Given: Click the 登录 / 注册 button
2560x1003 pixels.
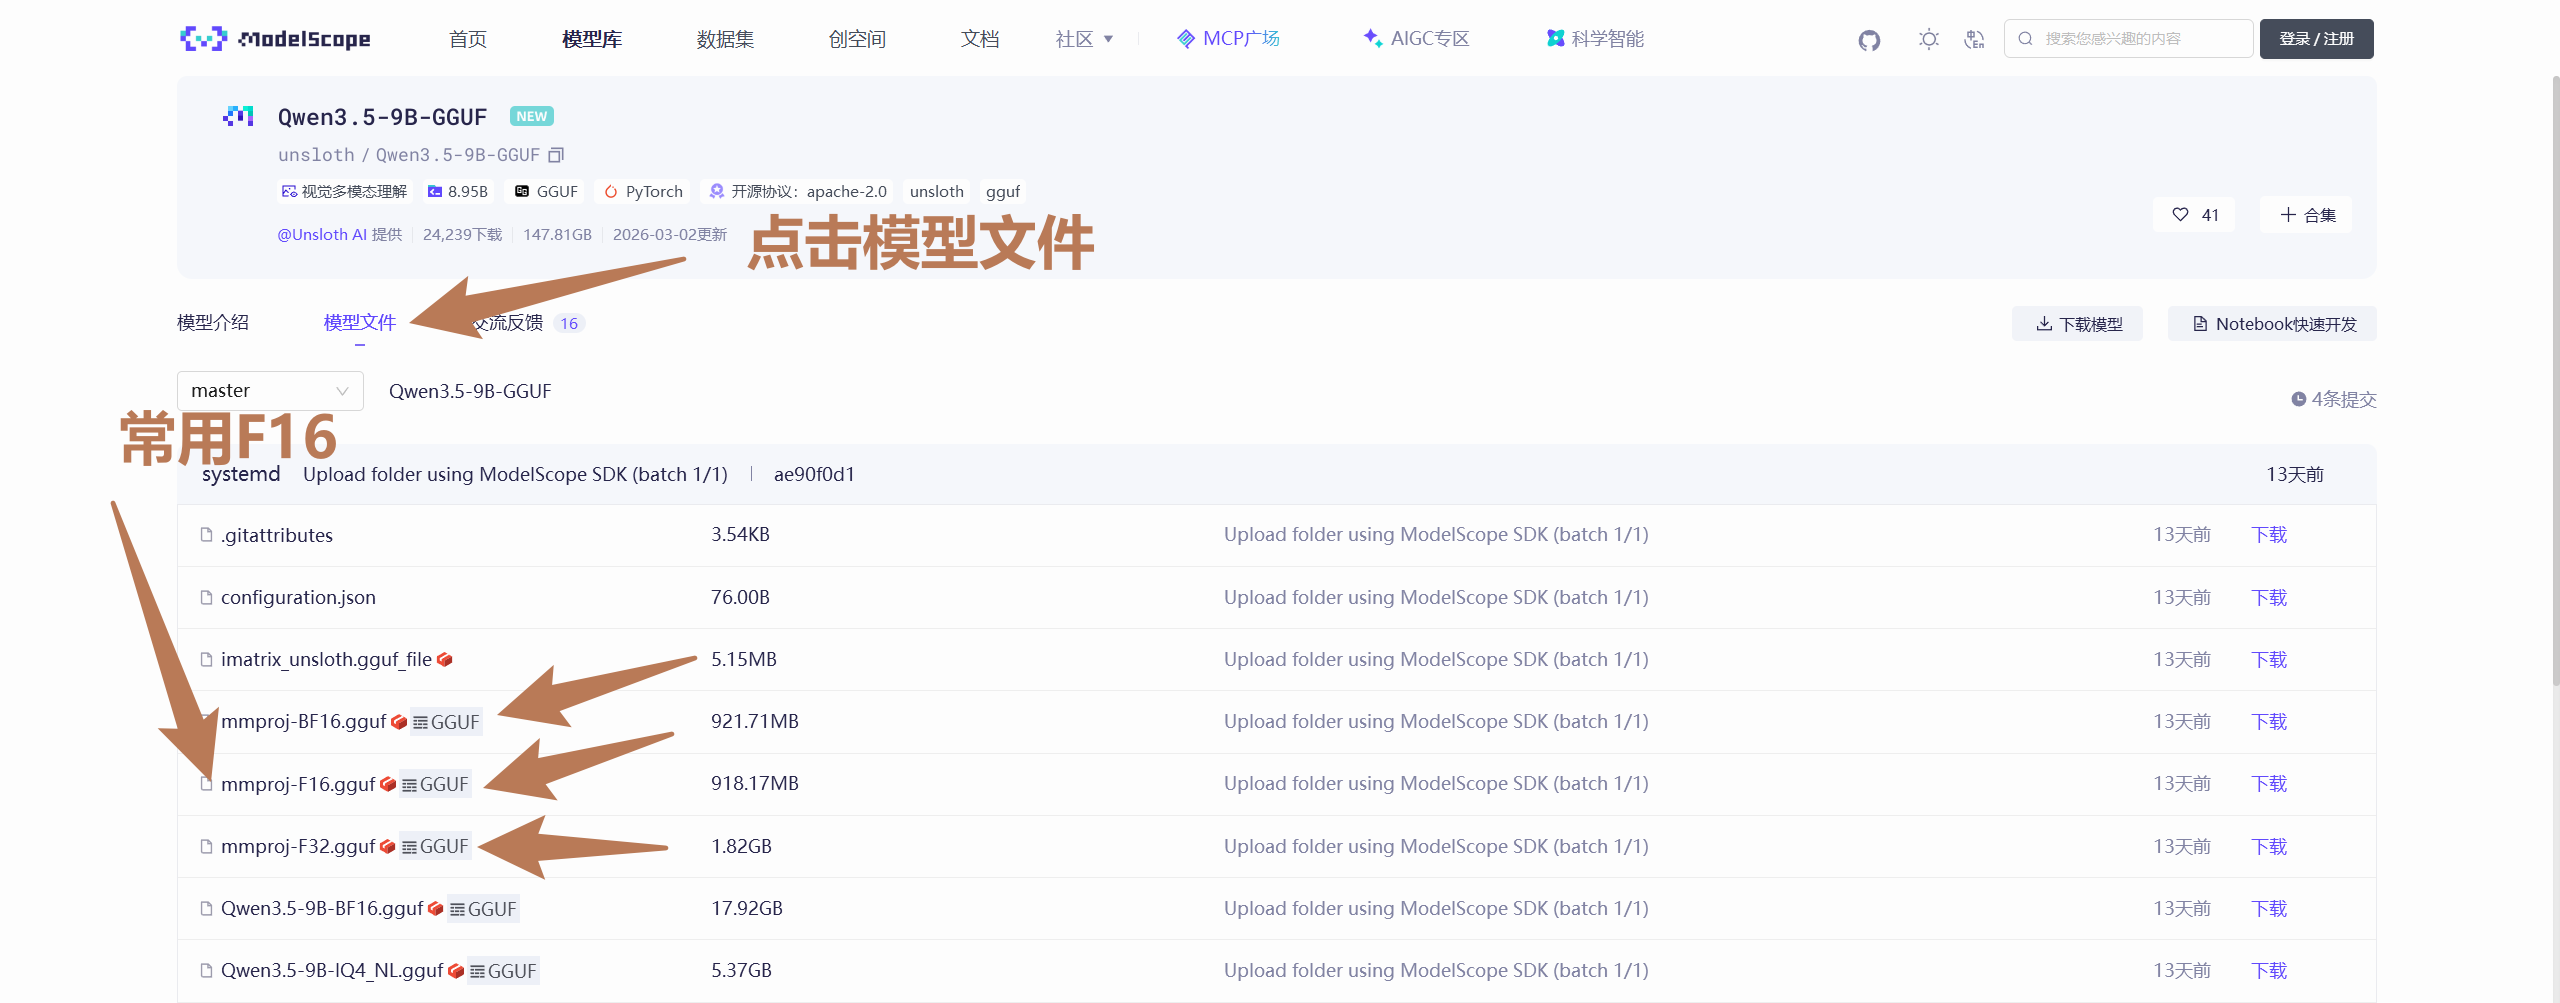Looking at the screenshot, I should tap(2316, 39).
